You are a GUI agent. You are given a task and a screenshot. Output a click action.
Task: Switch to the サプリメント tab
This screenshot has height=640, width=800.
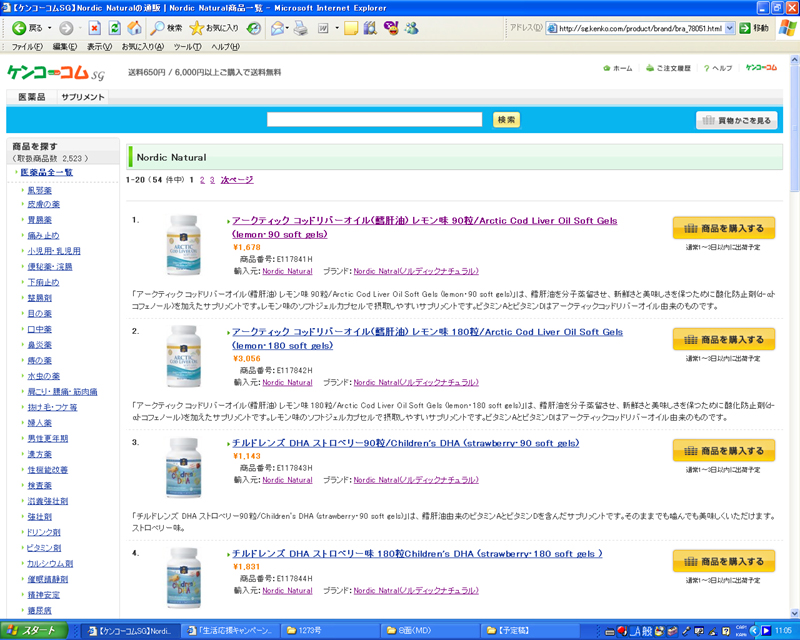point(82,97)
